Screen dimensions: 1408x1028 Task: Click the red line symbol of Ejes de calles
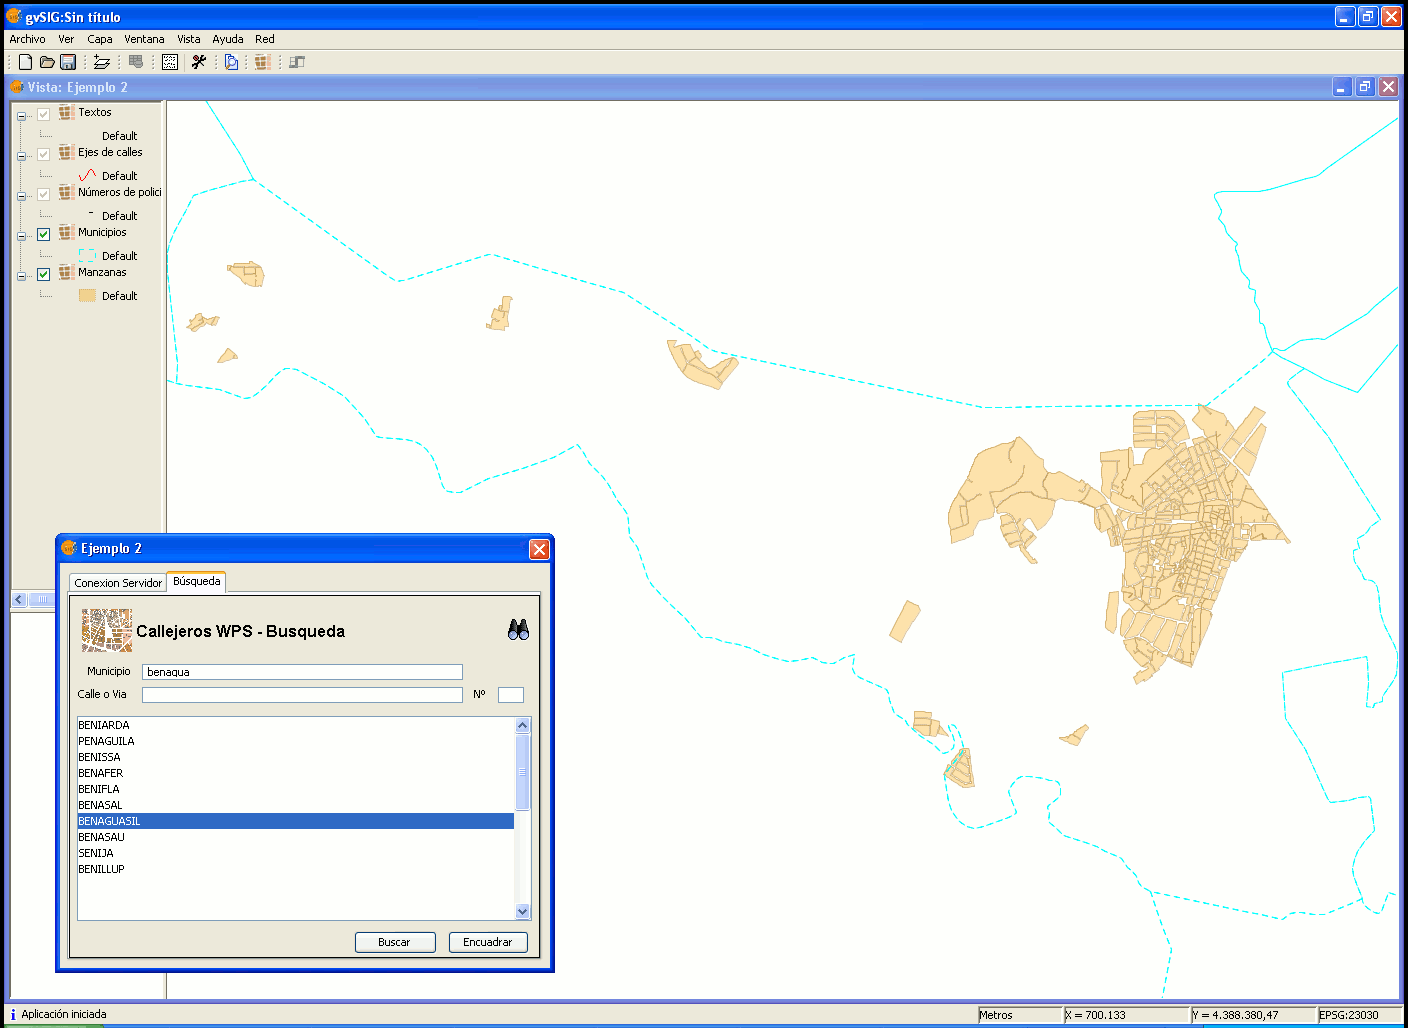88,175
